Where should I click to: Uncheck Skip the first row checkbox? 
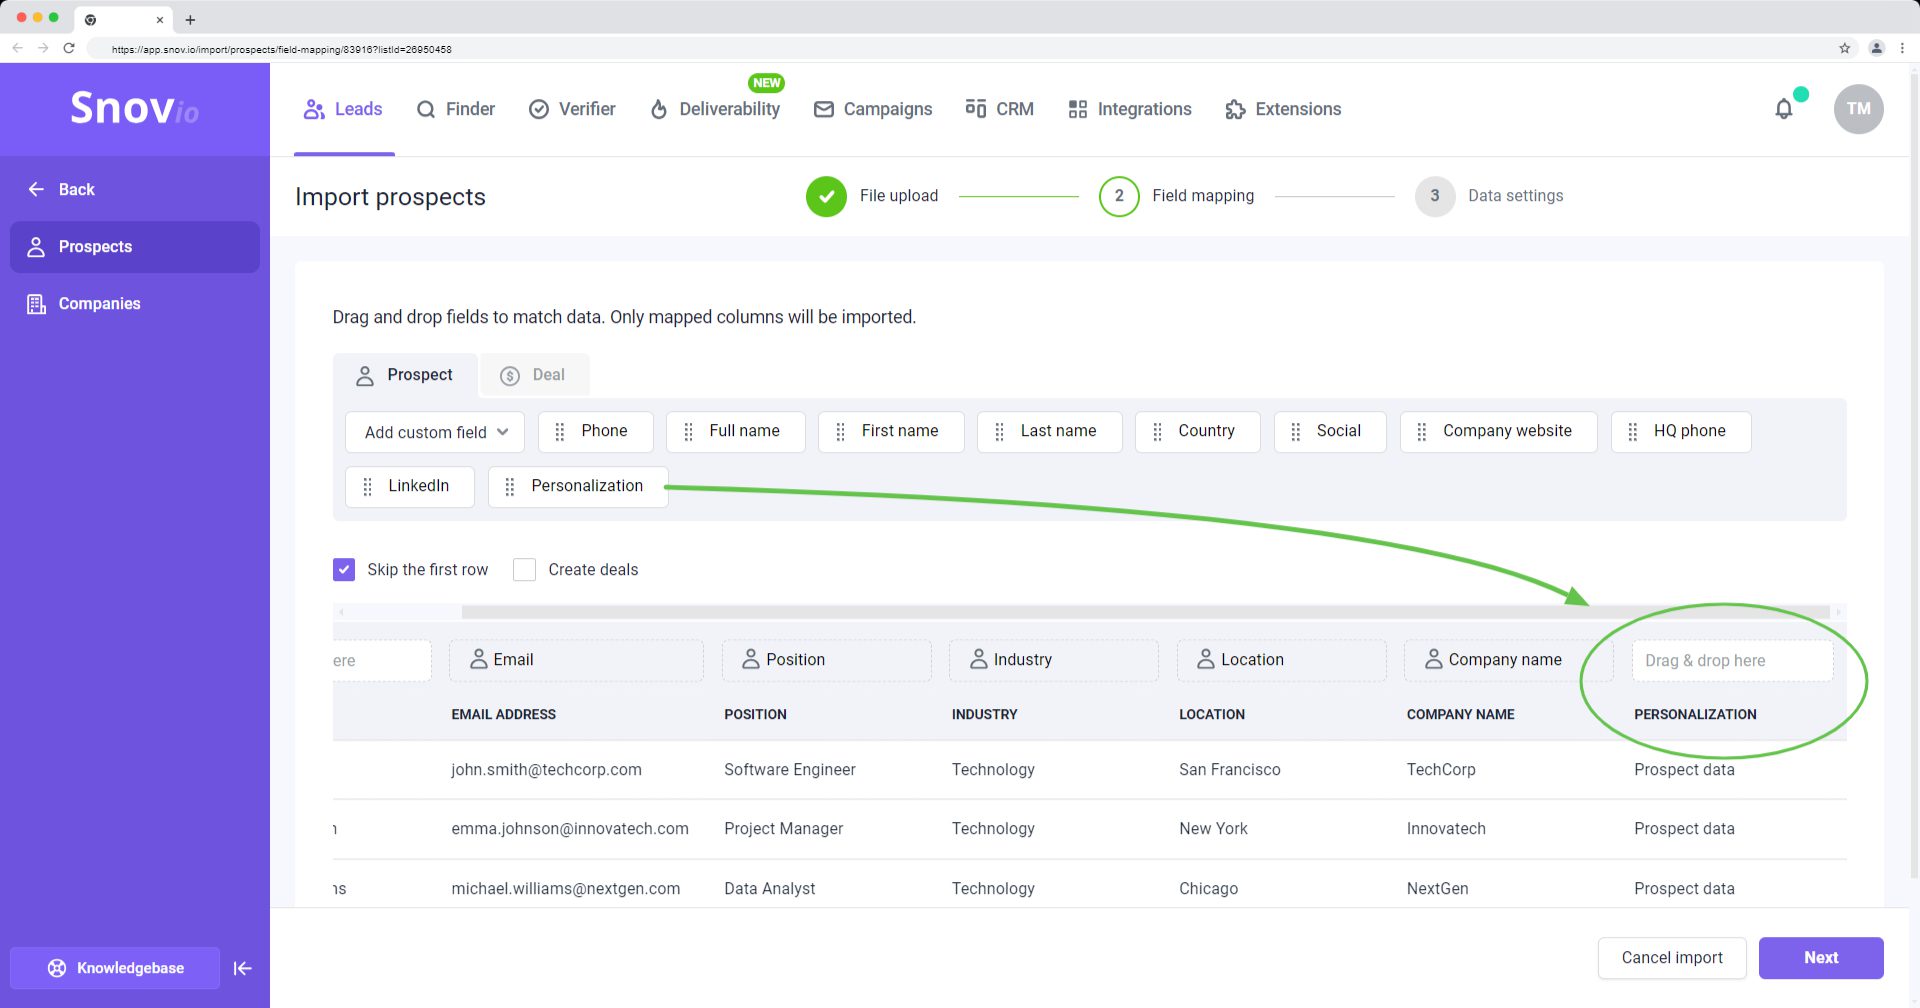point(344,570)
